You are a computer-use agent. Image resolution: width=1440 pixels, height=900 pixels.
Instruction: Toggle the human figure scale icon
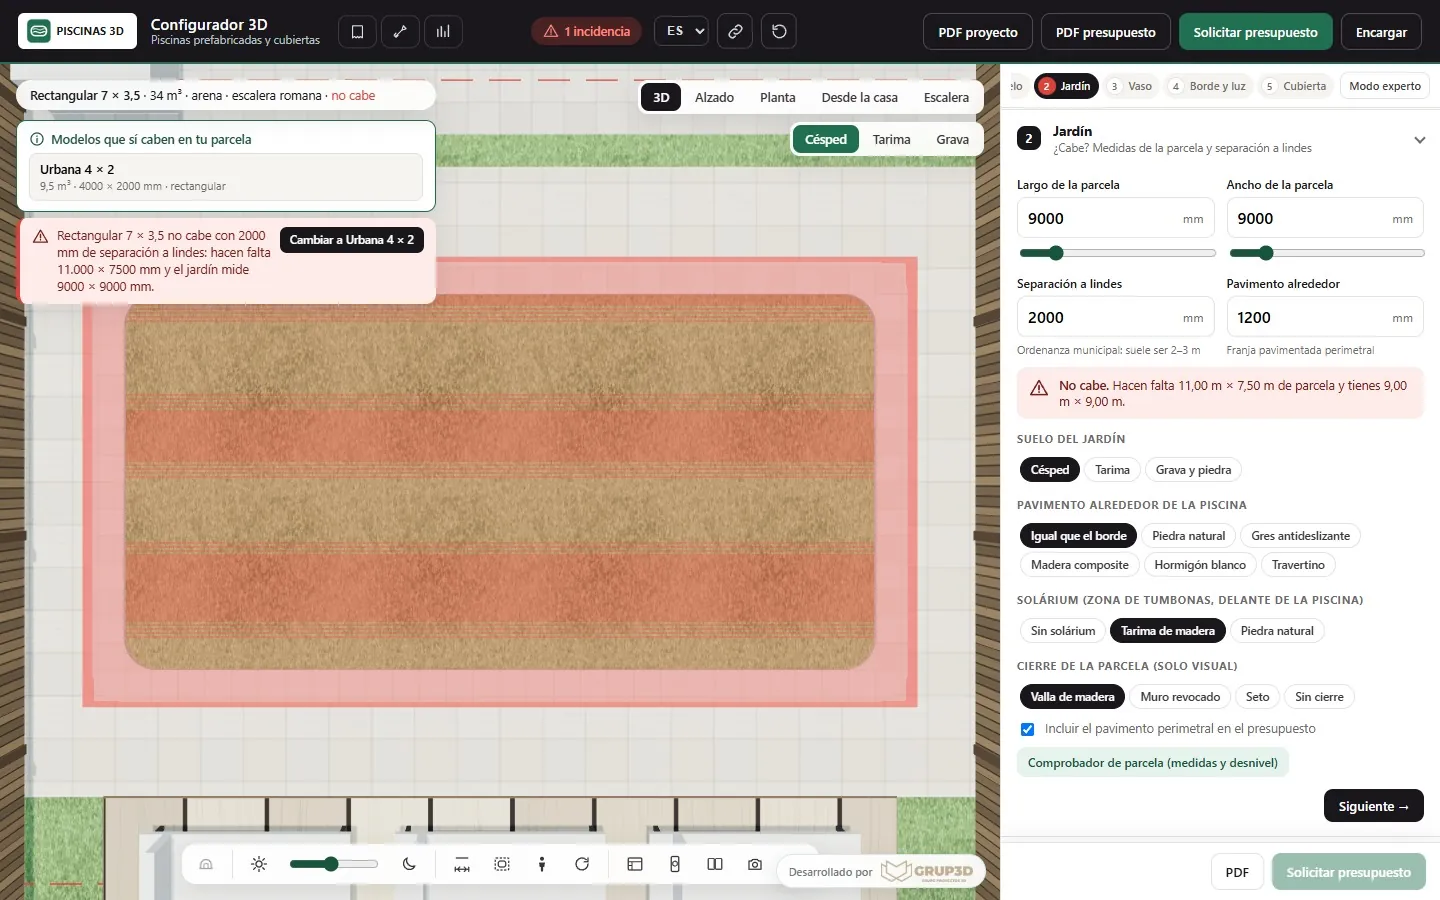pos(542,864)
